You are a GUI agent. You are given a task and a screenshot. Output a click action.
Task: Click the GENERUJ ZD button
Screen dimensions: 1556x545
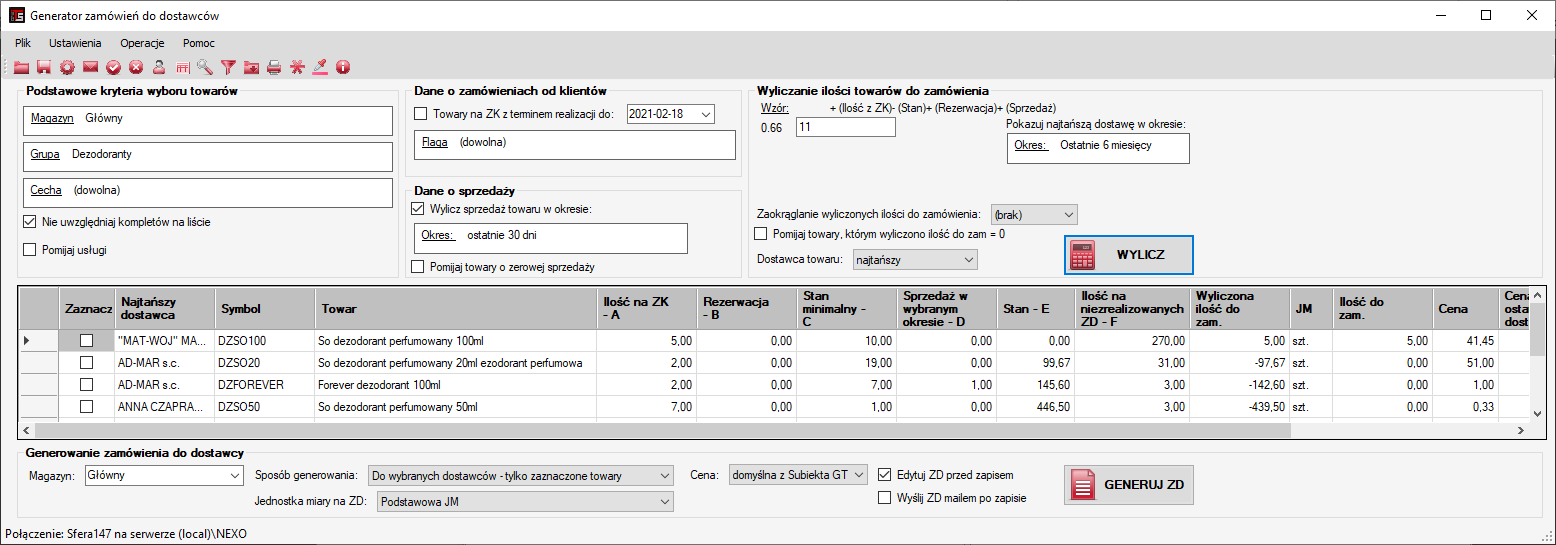[1128, 485]
